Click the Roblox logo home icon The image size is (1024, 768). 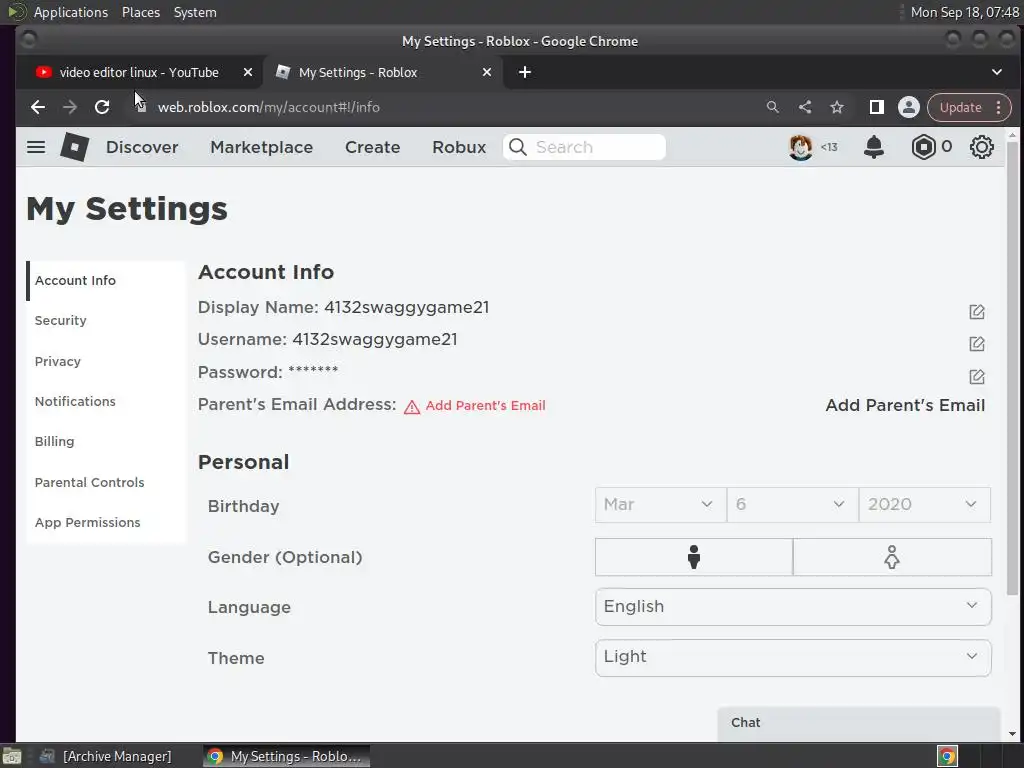point(74,147)
